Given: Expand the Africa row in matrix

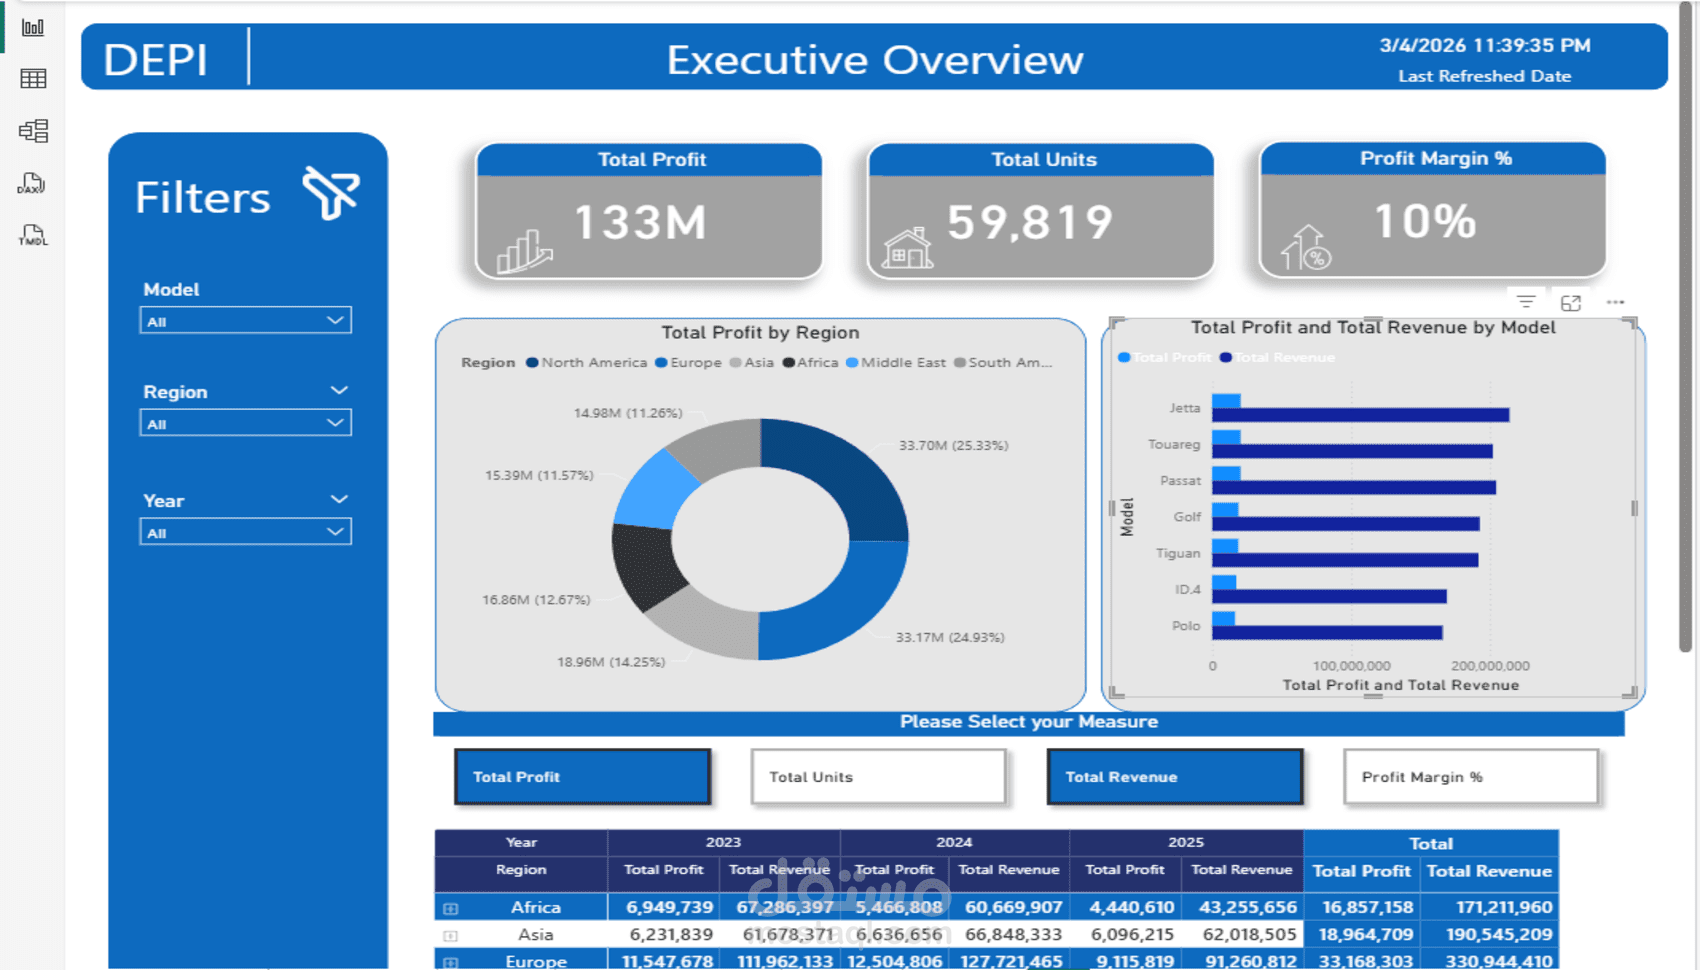Looking at the screenshot, I should point(450,909).
